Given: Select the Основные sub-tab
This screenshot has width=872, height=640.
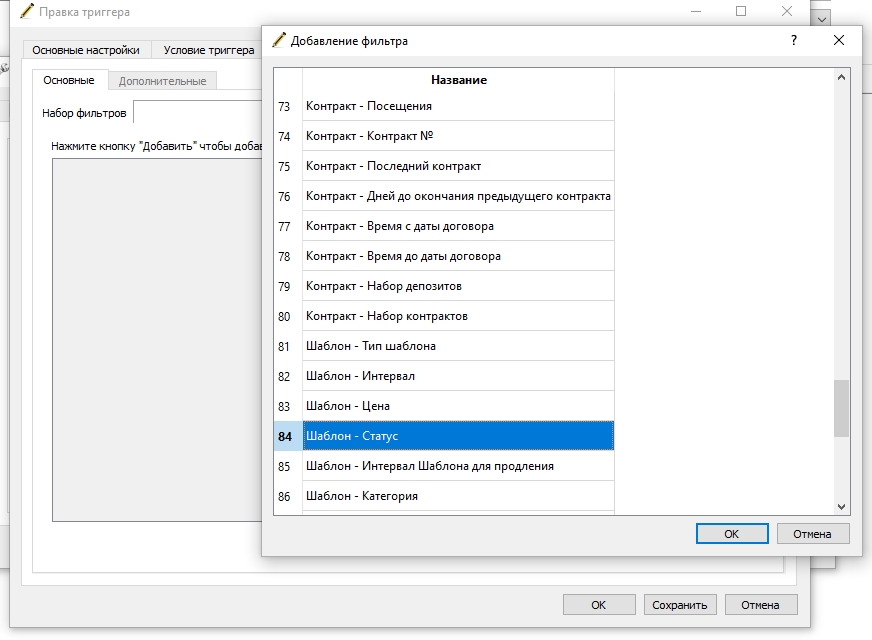Looking at the screenshot, I should tap(69, 80).
